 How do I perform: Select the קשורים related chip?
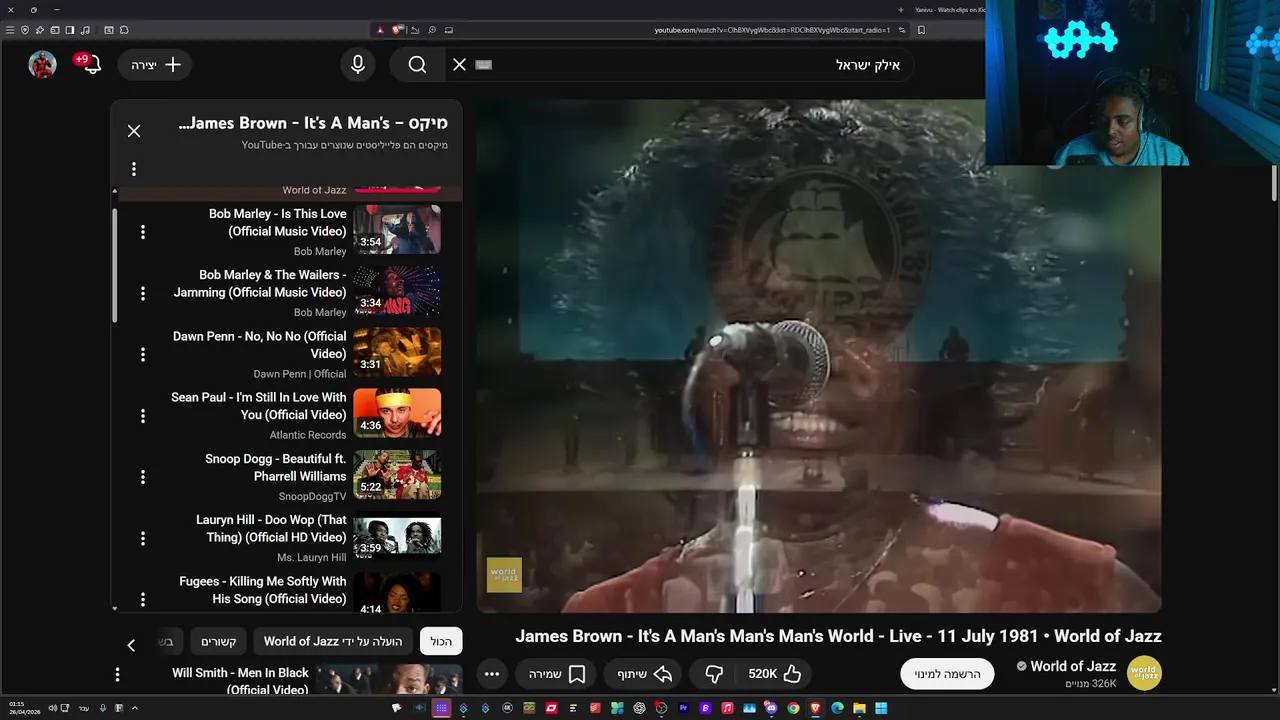coord(218,641)
